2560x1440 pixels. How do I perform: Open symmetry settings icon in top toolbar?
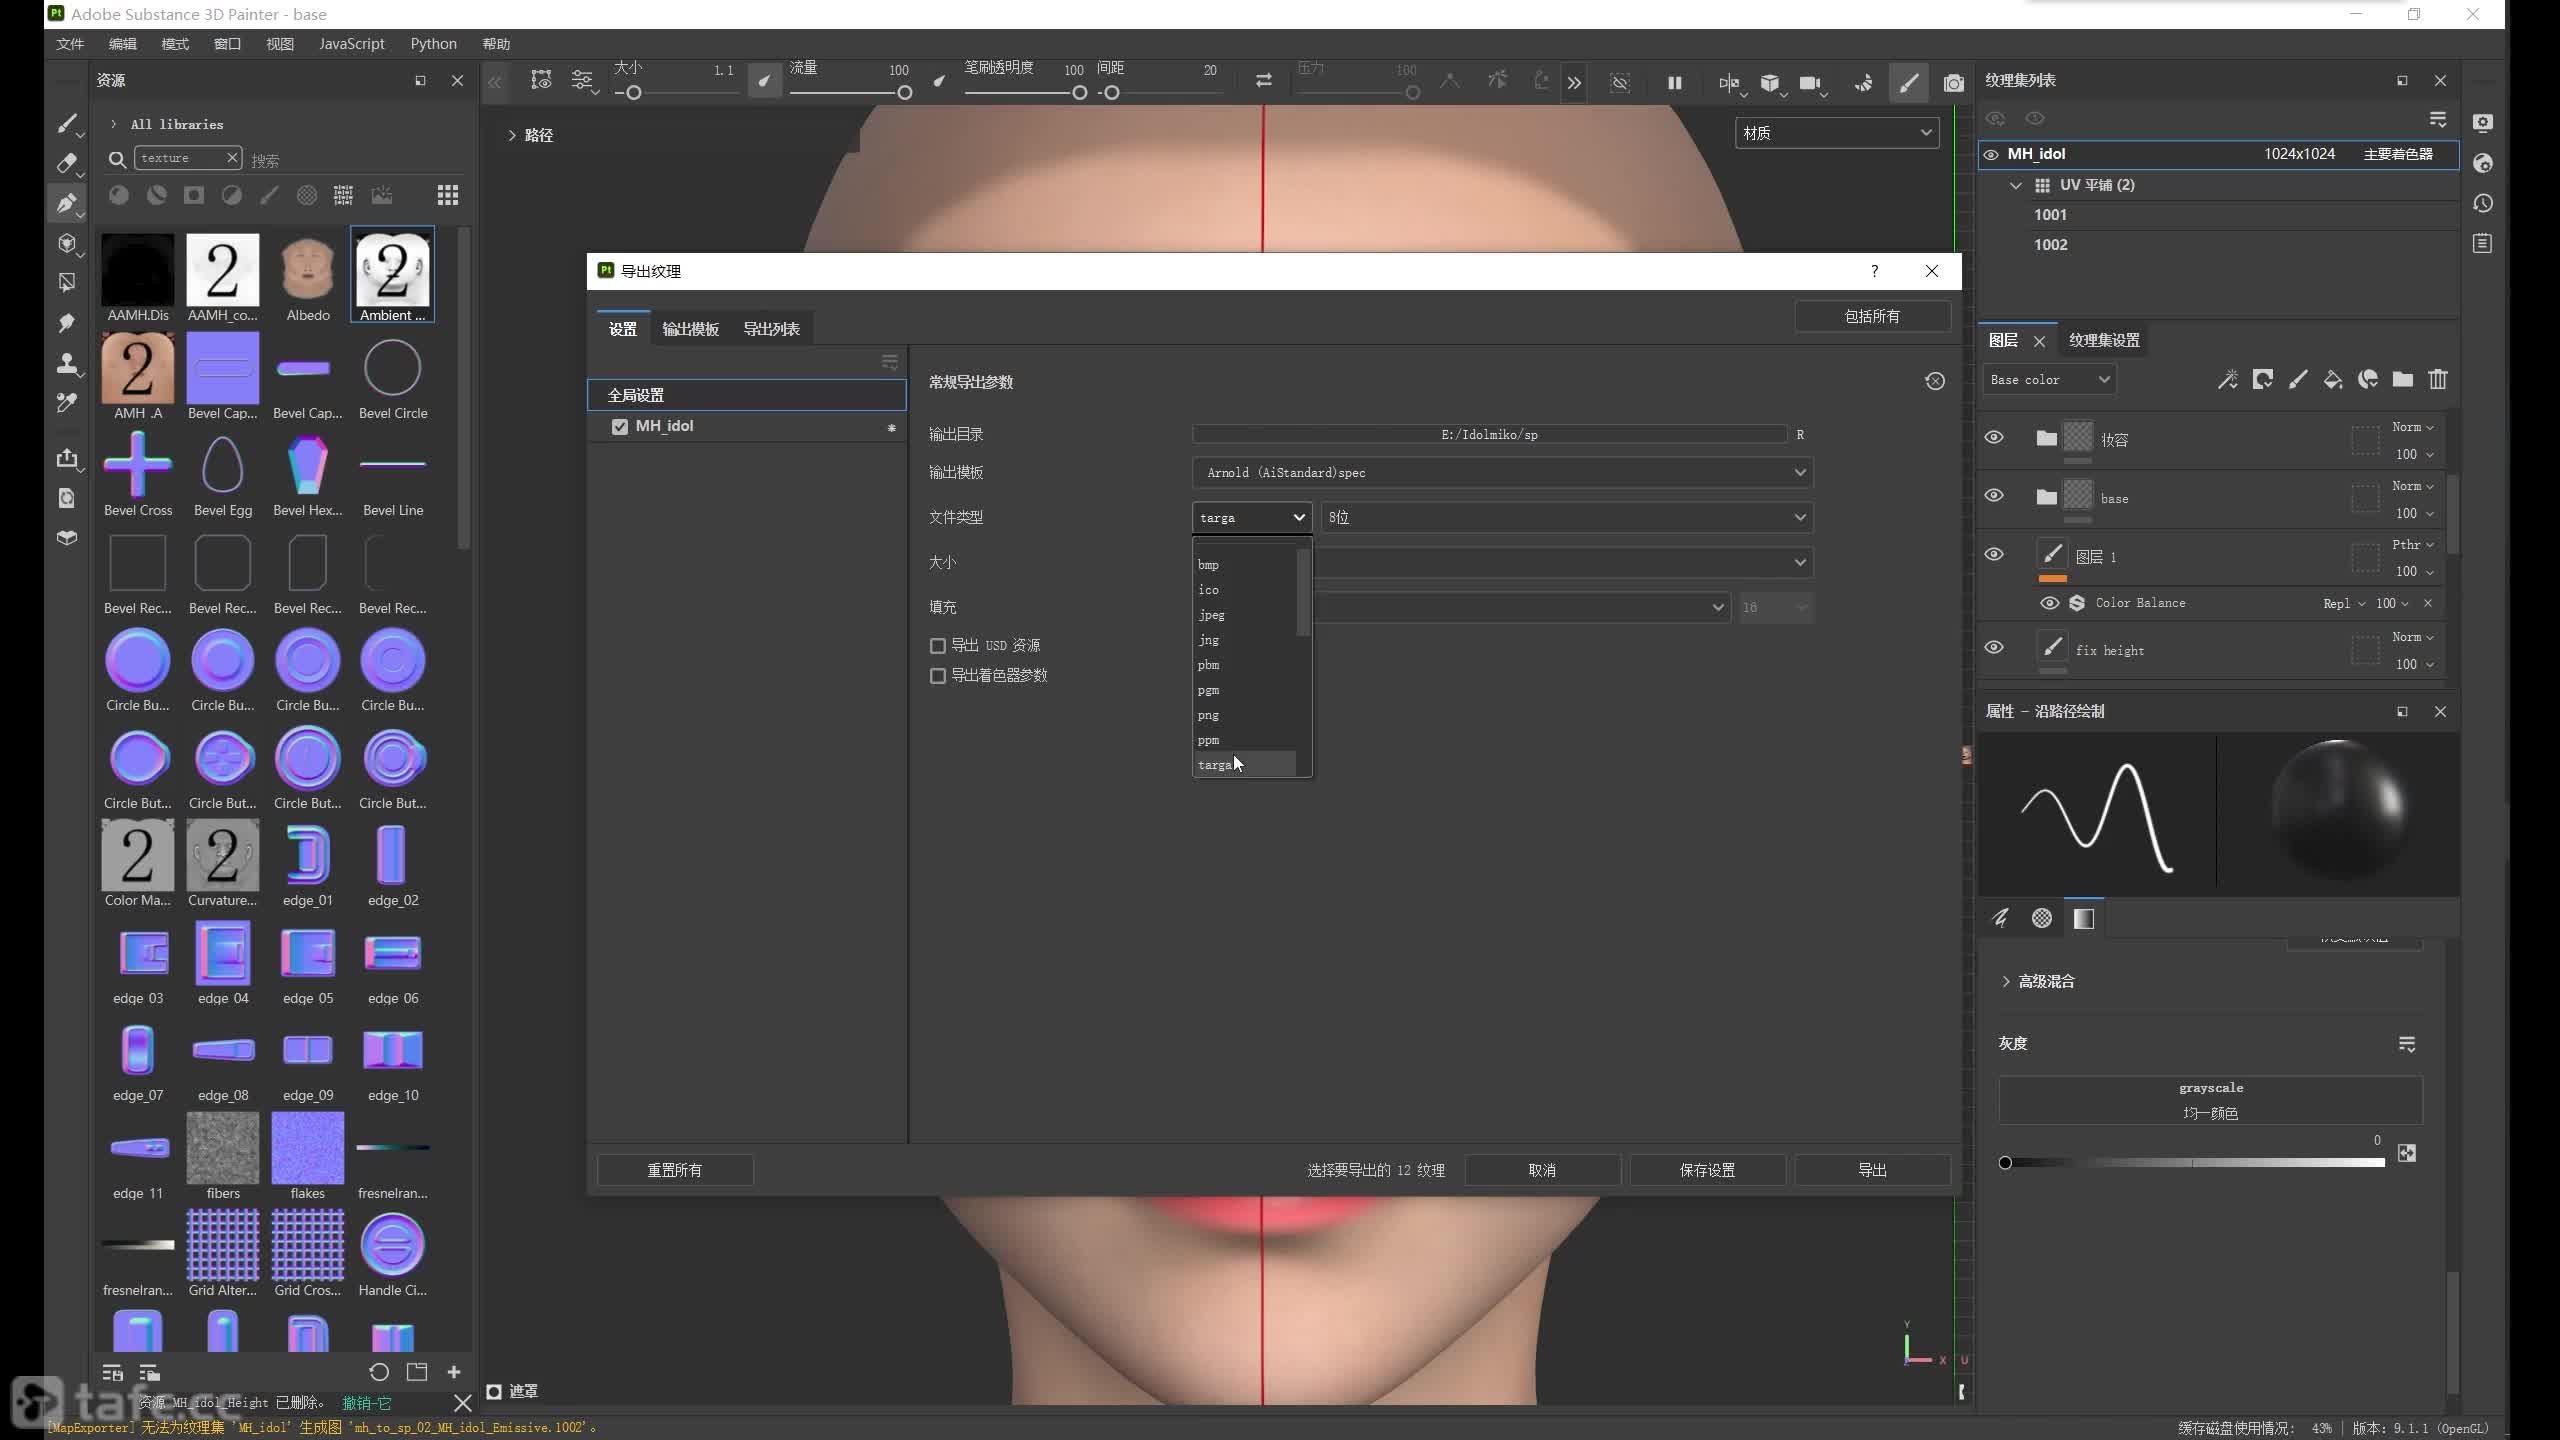tap(1729, 83)
